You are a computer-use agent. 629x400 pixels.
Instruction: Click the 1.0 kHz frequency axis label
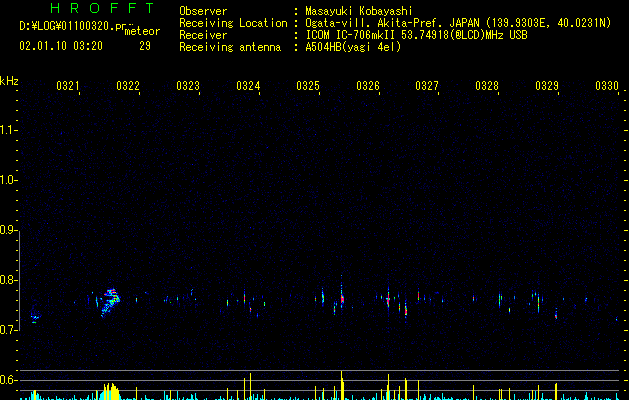pos(8,180)
